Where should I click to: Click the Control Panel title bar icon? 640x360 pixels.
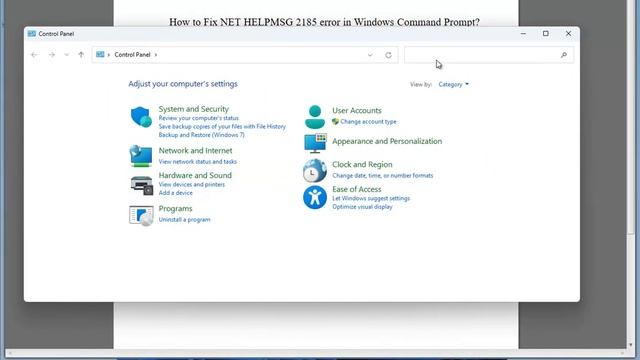click(x=32, y=34)
